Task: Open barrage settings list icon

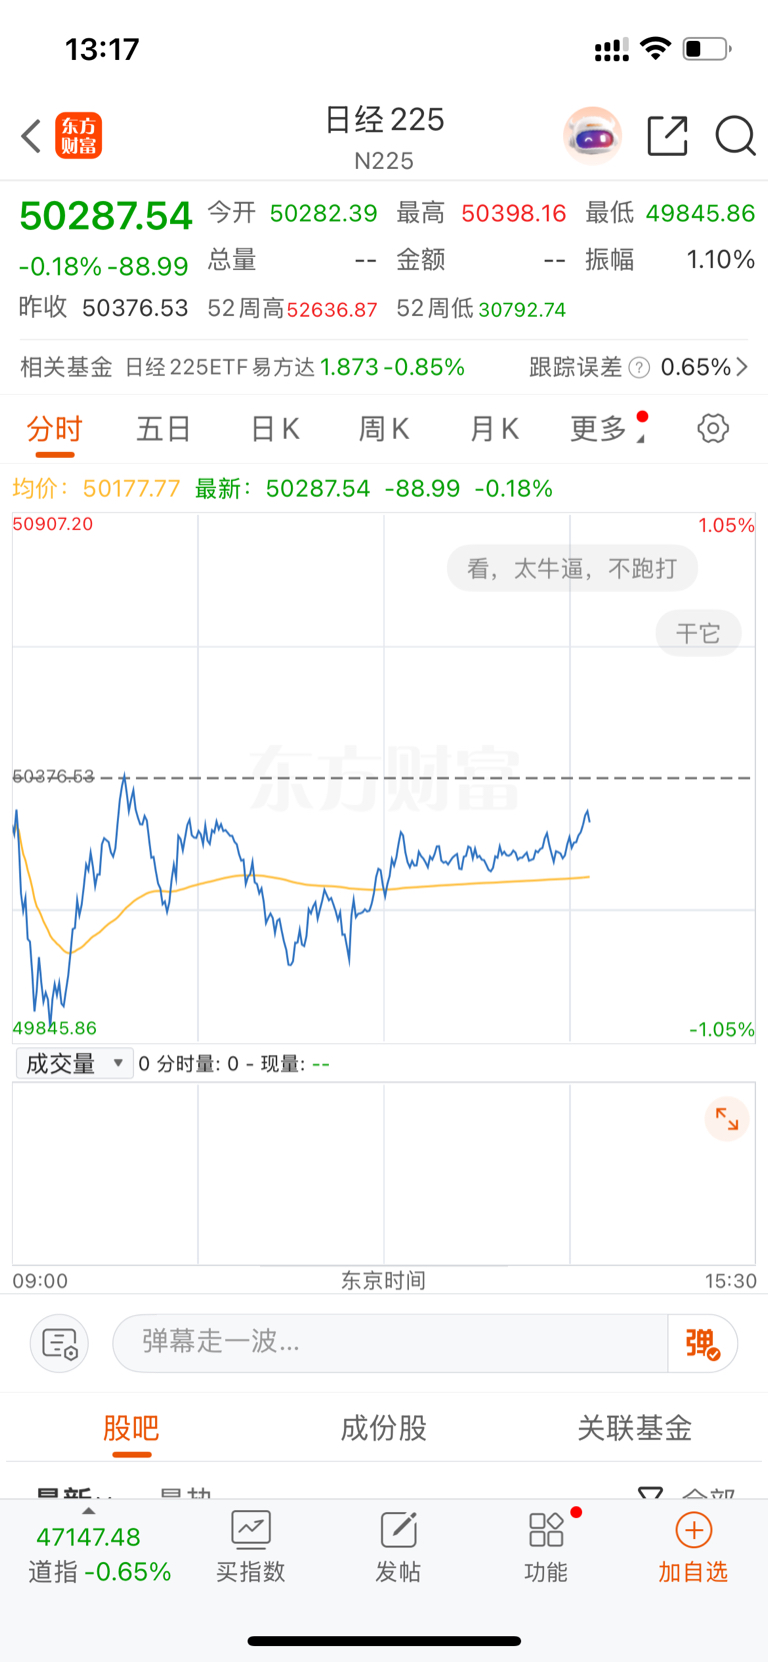Action: 59,1343
